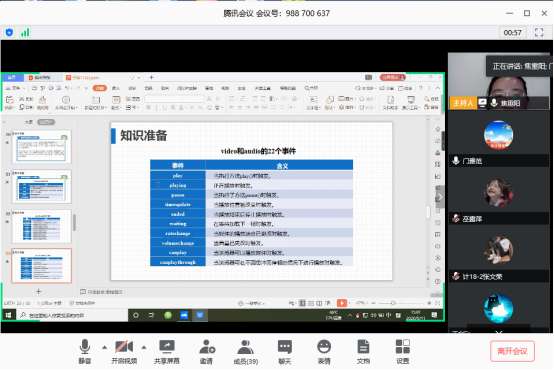Open the notification center icon on shared taskbar
Screen dimensions: 554x370
(x=435, y=315)
